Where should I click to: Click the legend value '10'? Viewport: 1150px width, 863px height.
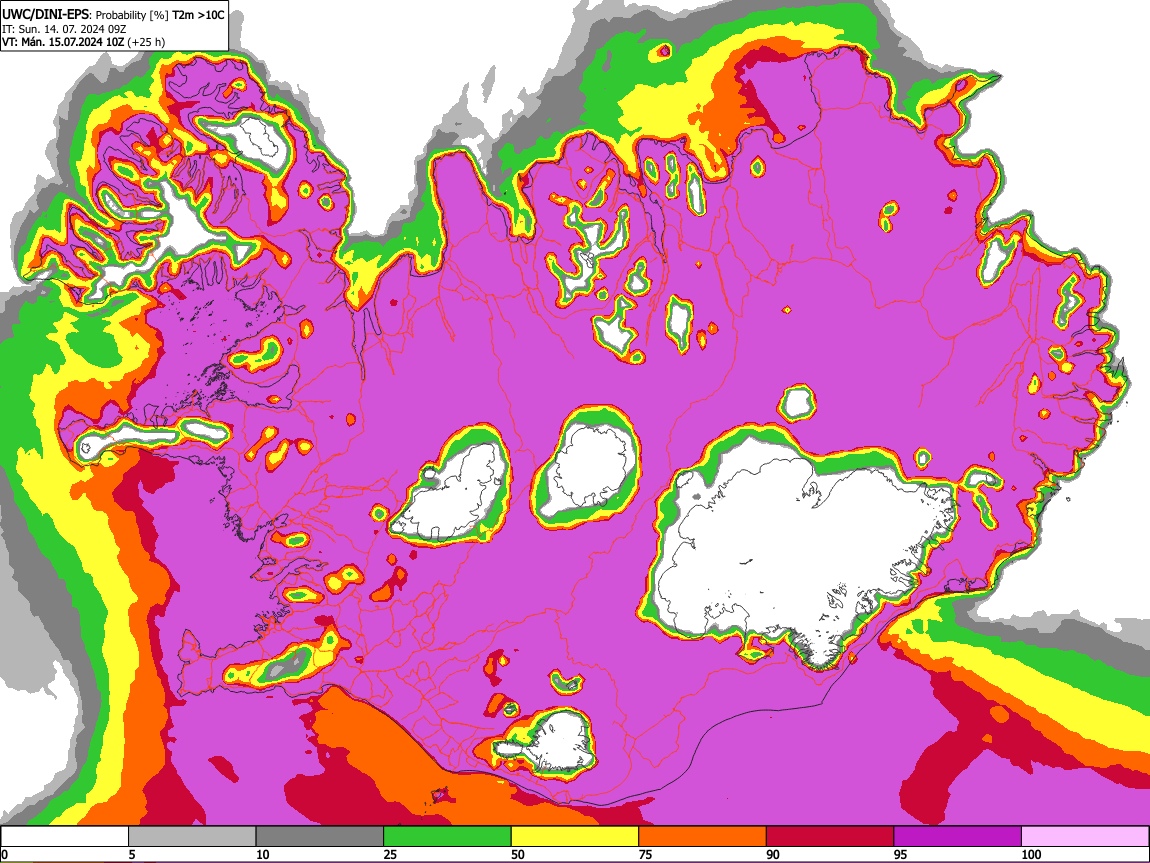coord(263,854)
